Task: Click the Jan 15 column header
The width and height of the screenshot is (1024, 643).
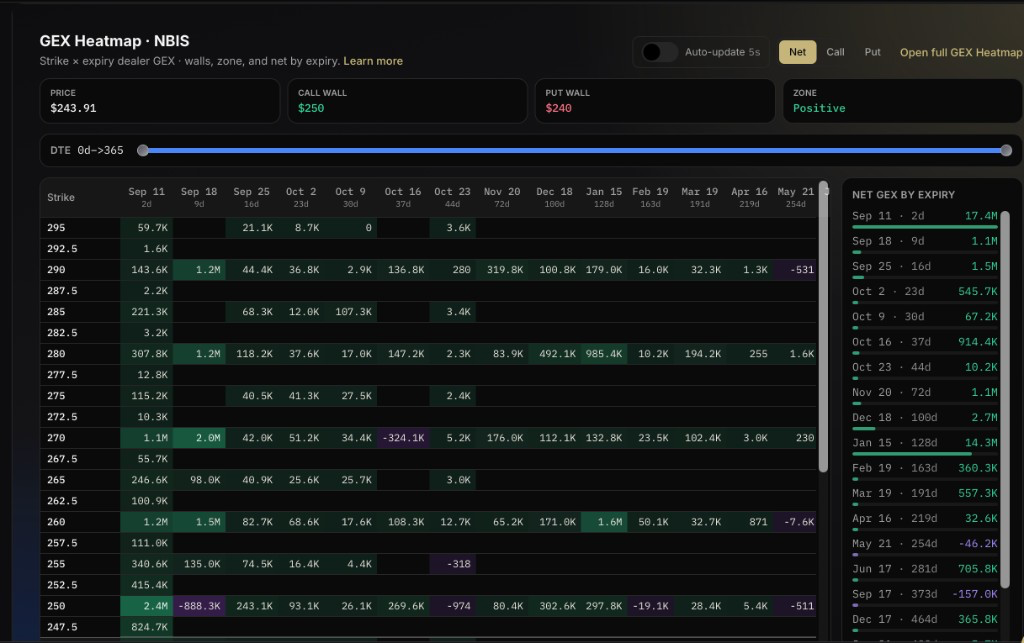Action: pos(603,197)
